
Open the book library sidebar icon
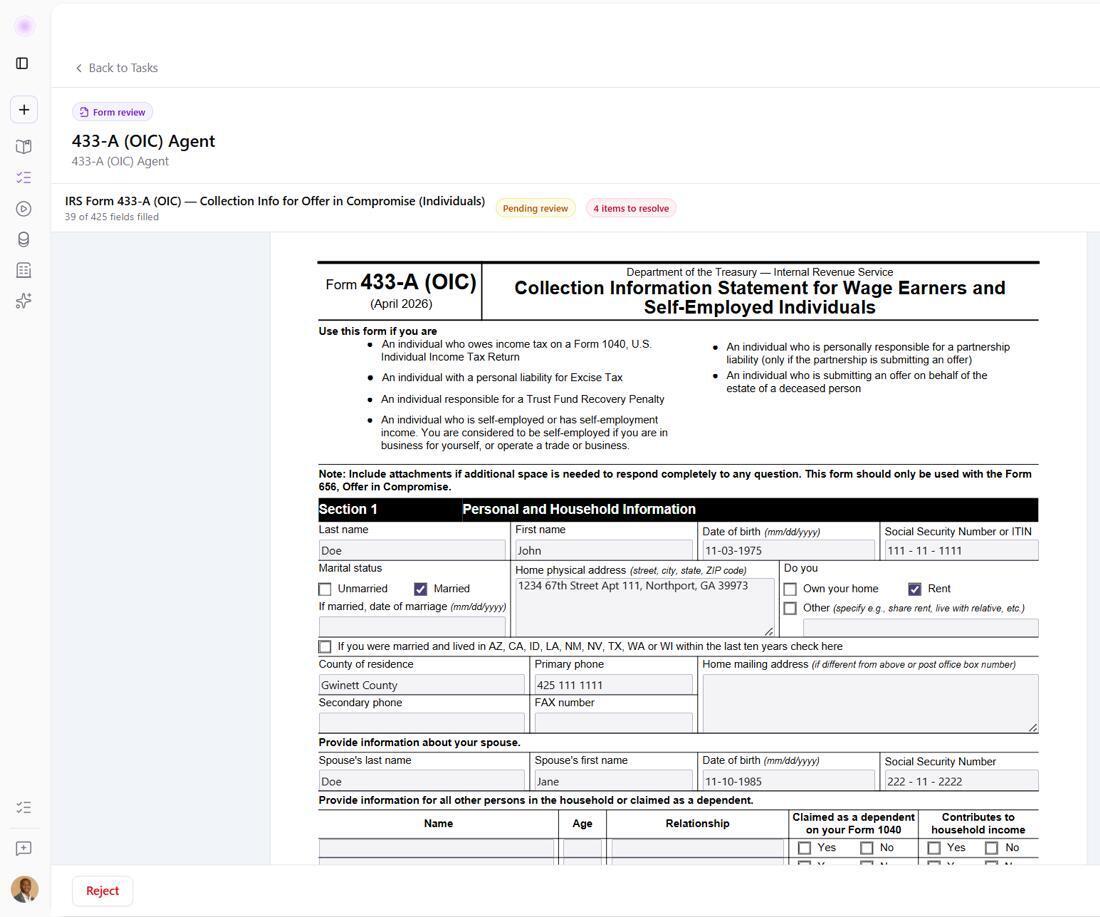(x=24, y=147)
